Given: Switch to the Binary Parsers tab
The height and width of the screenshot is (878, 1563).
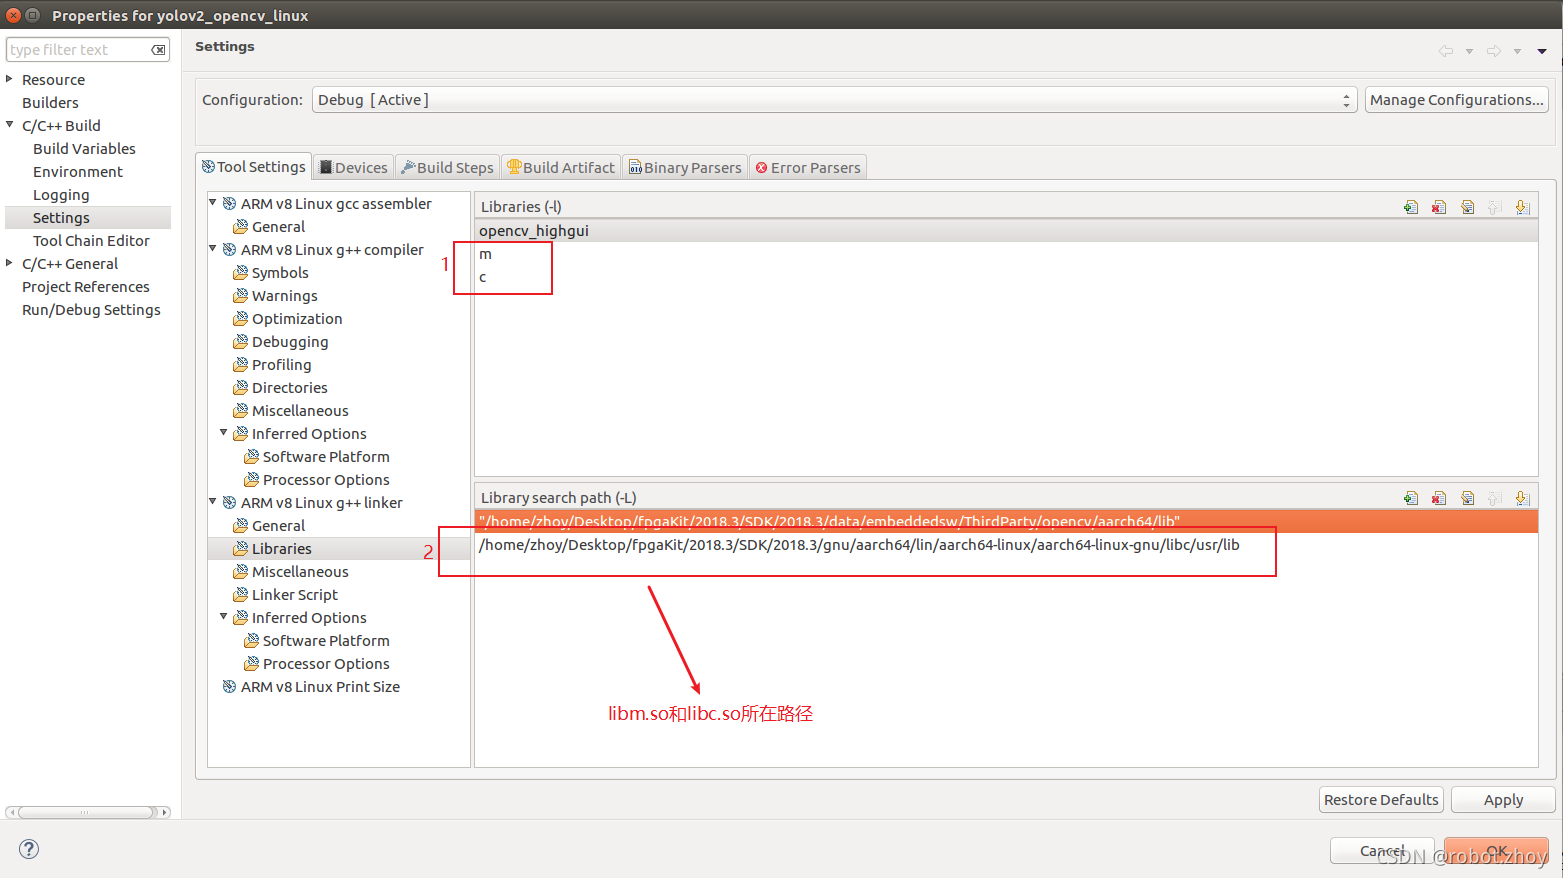Looking at the screenshot, I should tap(685, 166).
